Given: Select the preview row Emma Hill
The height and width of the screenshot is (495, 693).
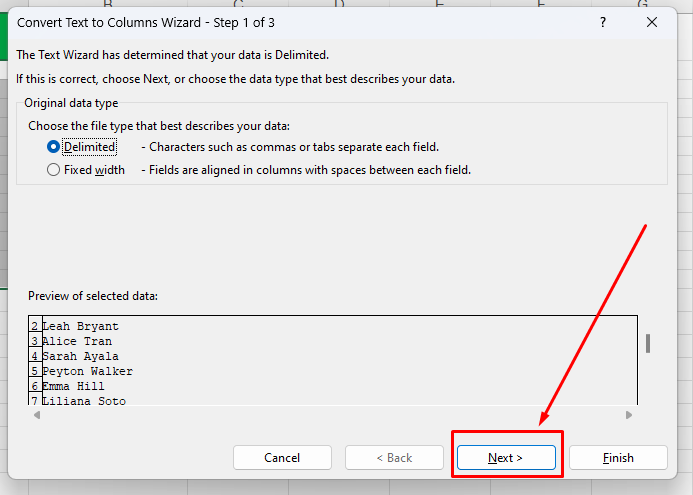Looking at the screenshot, I should tap(73, 386).
